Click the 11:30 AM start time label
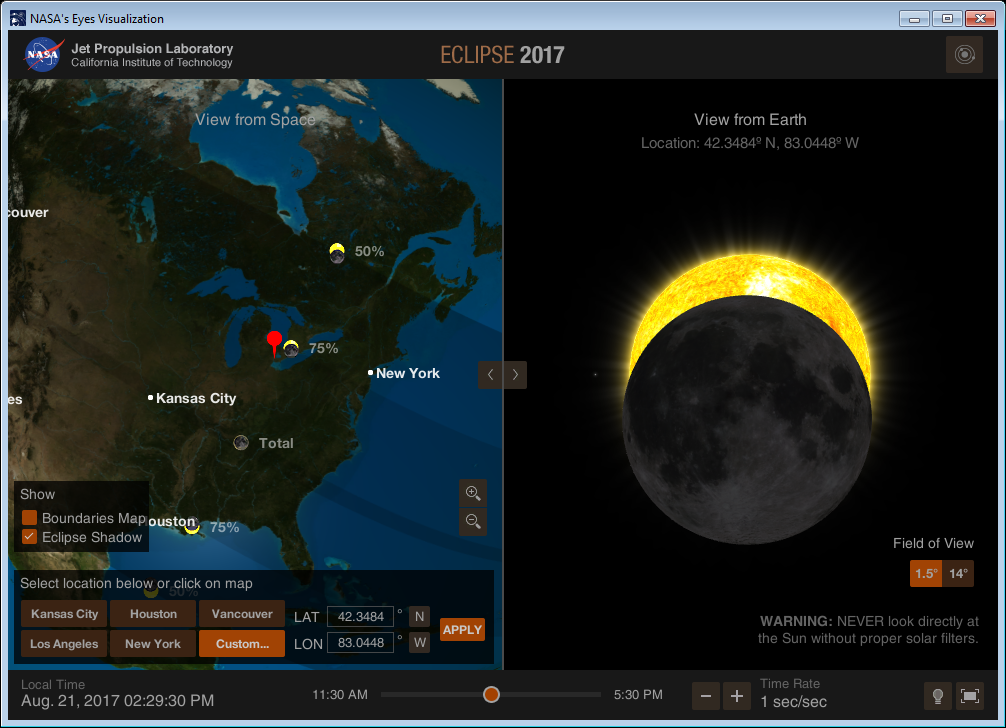Screen dimensions: 1006x728 point(340,695)
